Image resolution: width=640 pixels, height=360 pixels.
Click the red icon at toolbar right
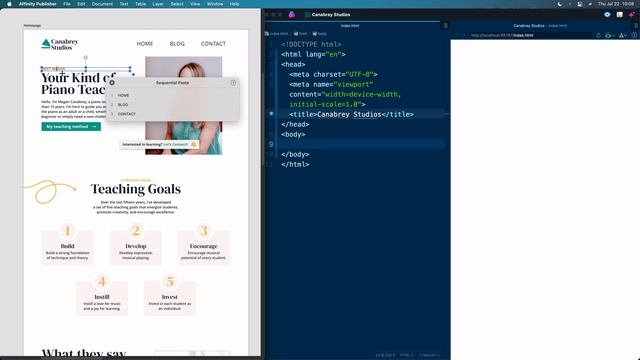pyautogui.click(x=632, y=15)
